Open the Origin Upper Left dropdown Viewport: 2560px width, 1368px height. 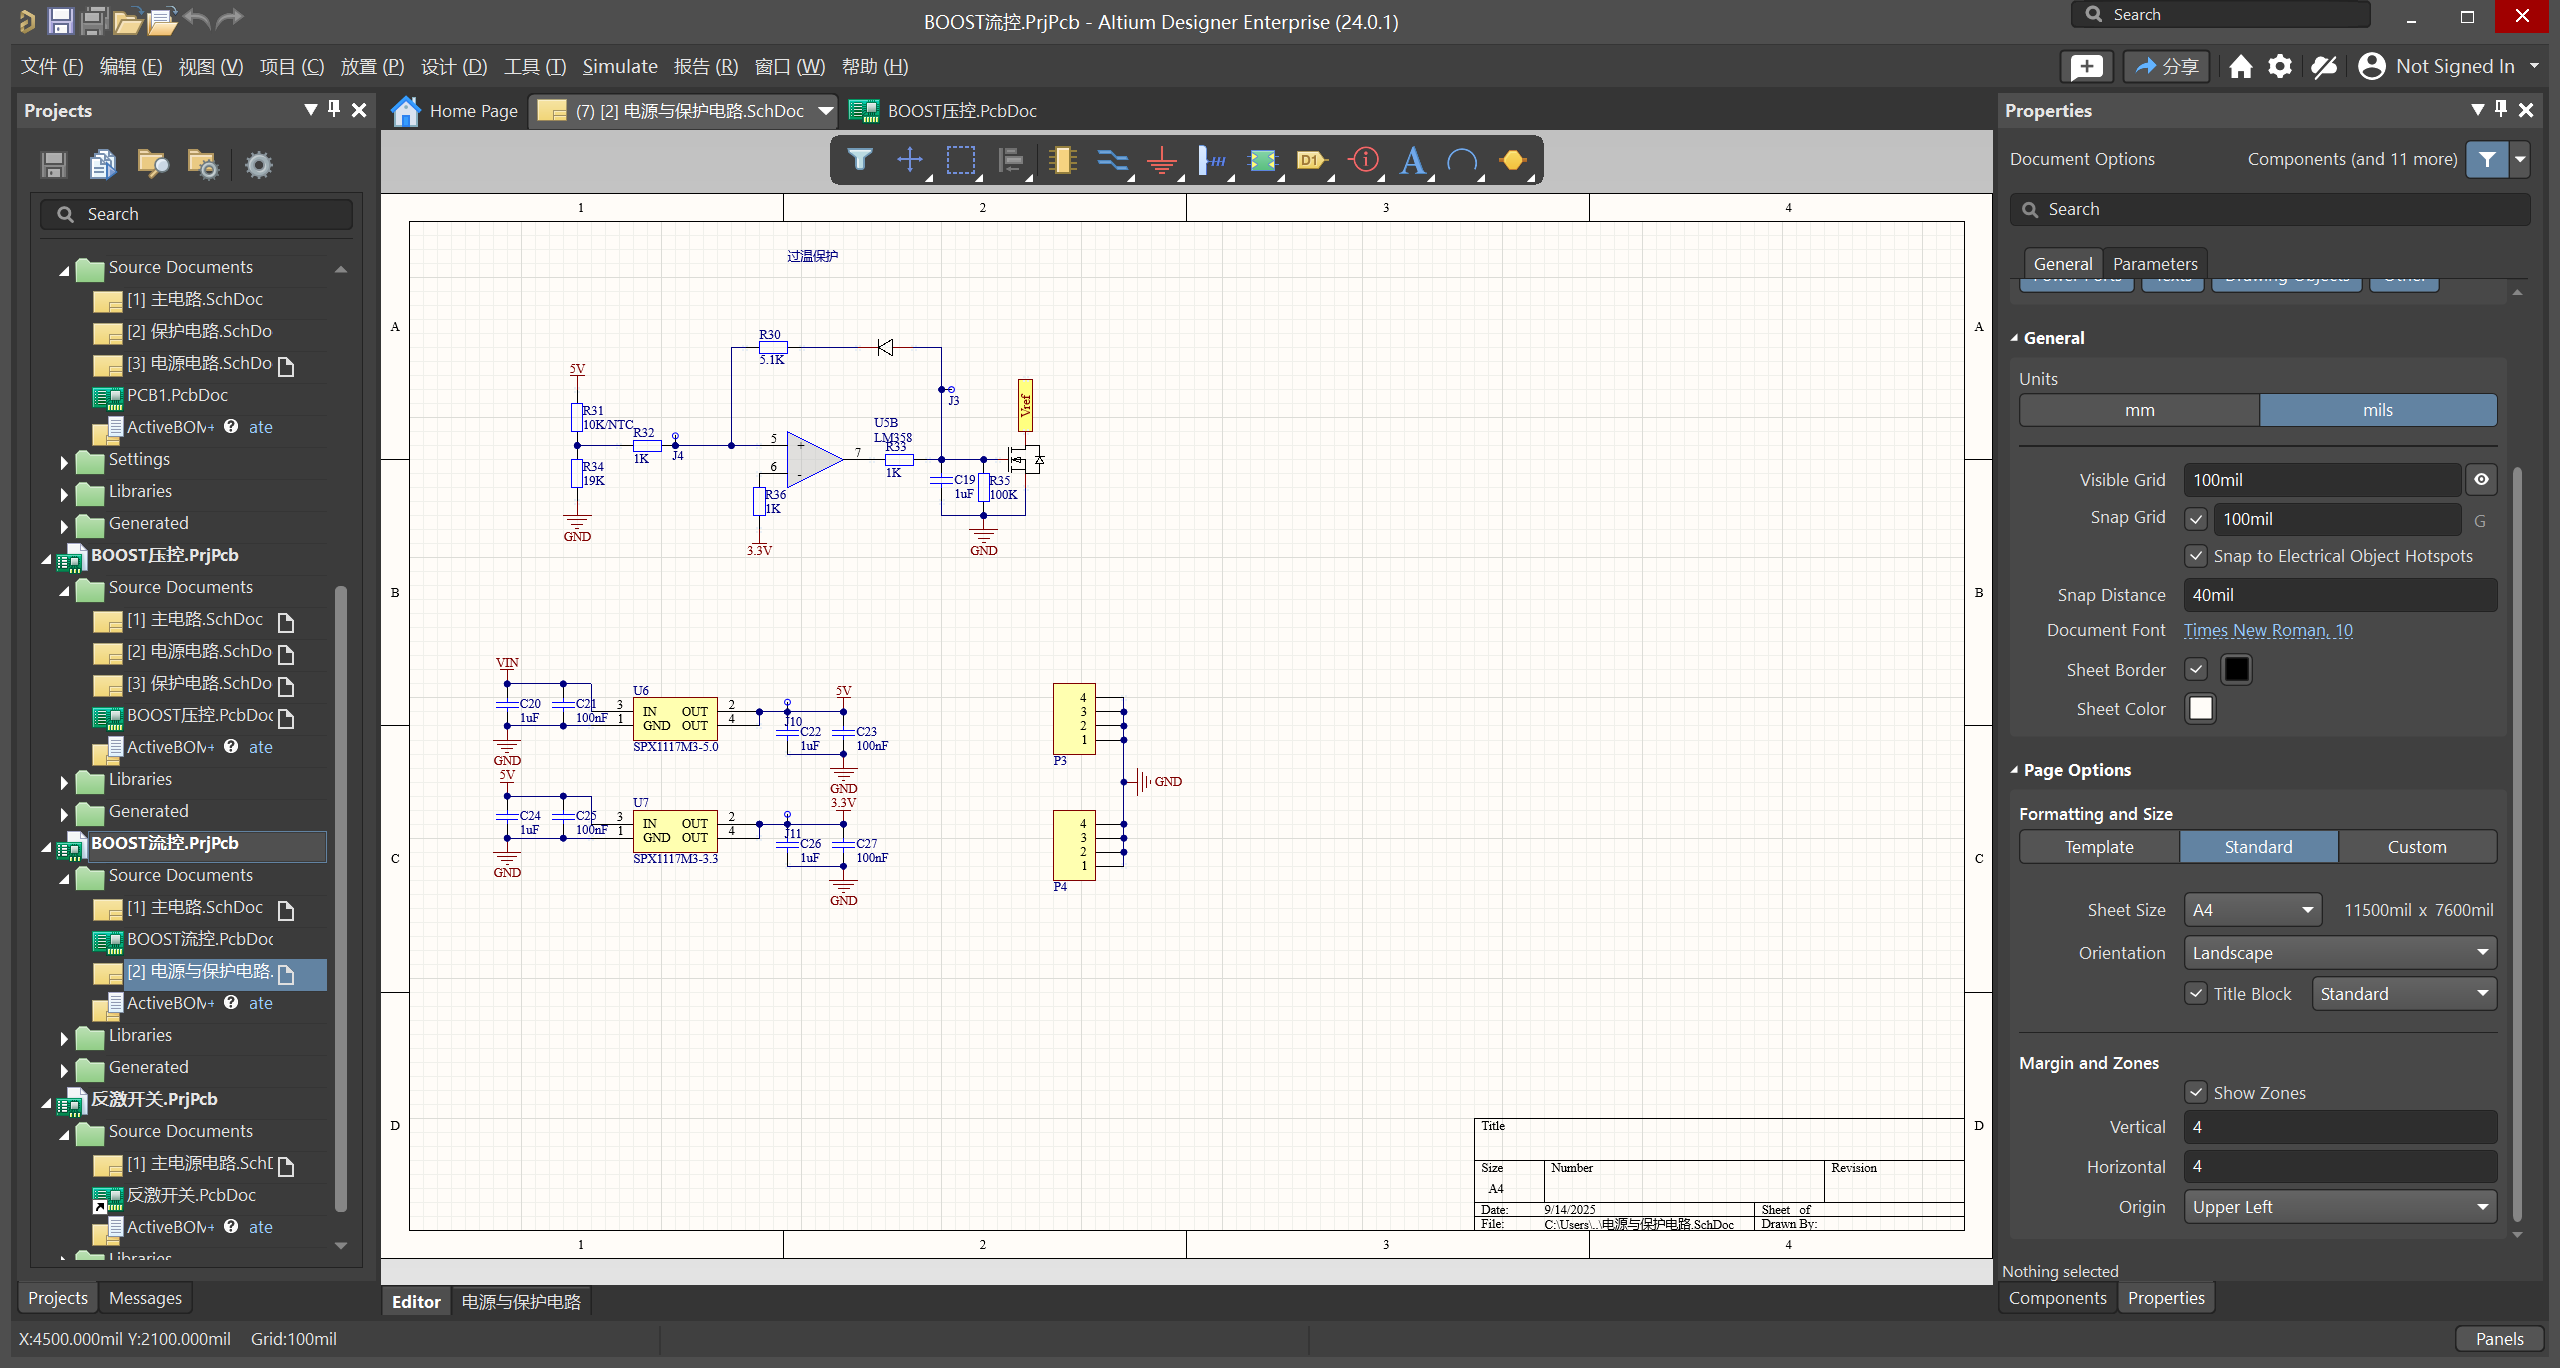click(x=2340, y=1207)
